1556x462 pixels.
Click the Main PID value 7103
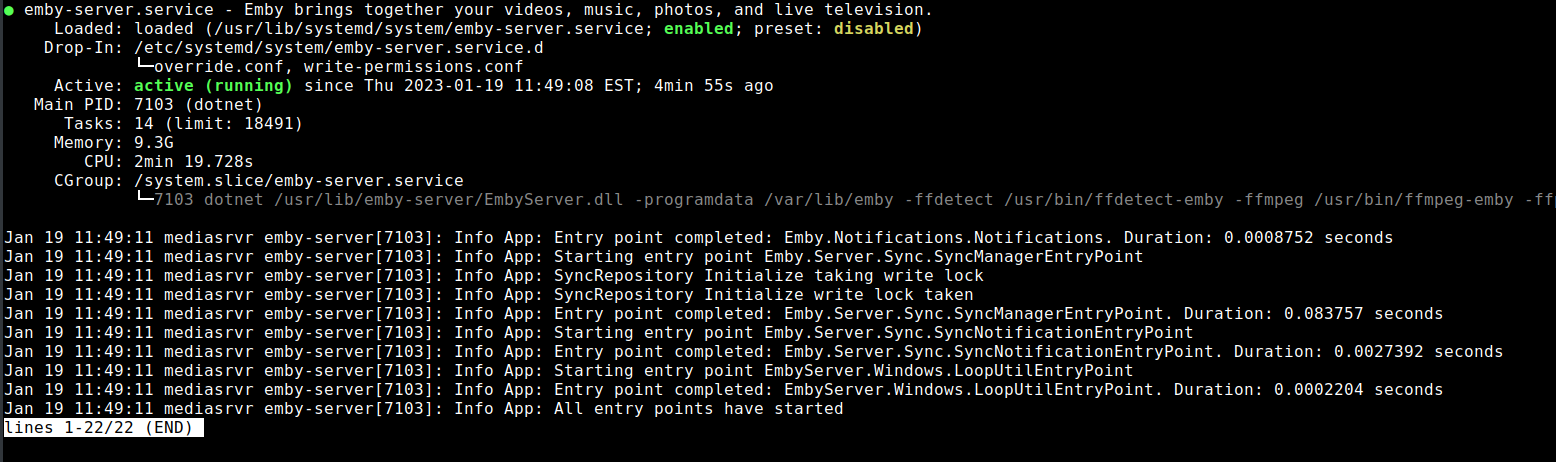pyautogui.click(x=153, y=105)
